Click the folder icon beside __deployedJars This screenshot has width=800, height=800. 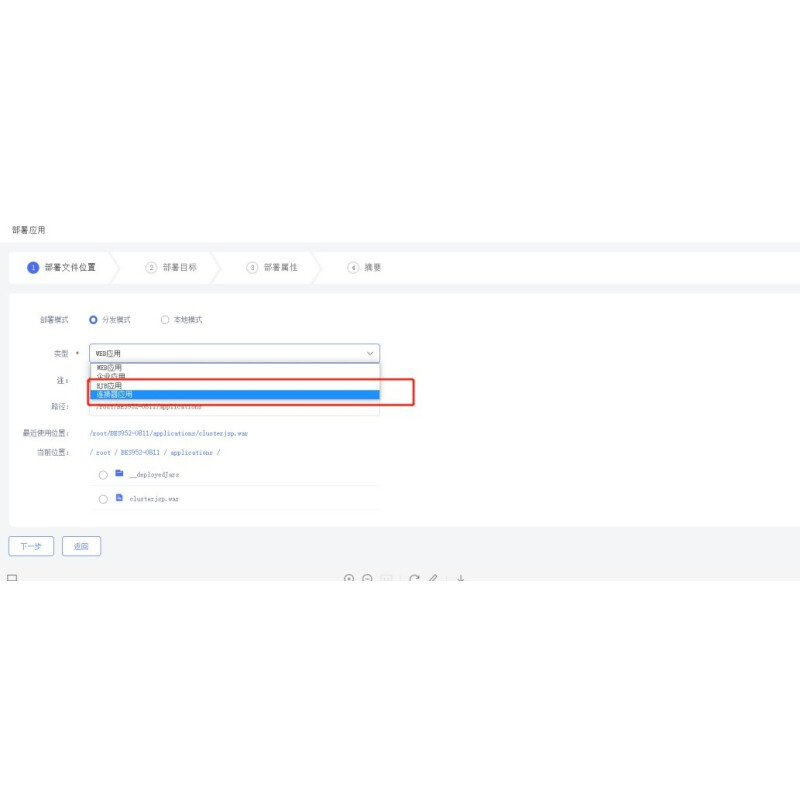pos(119,473)
